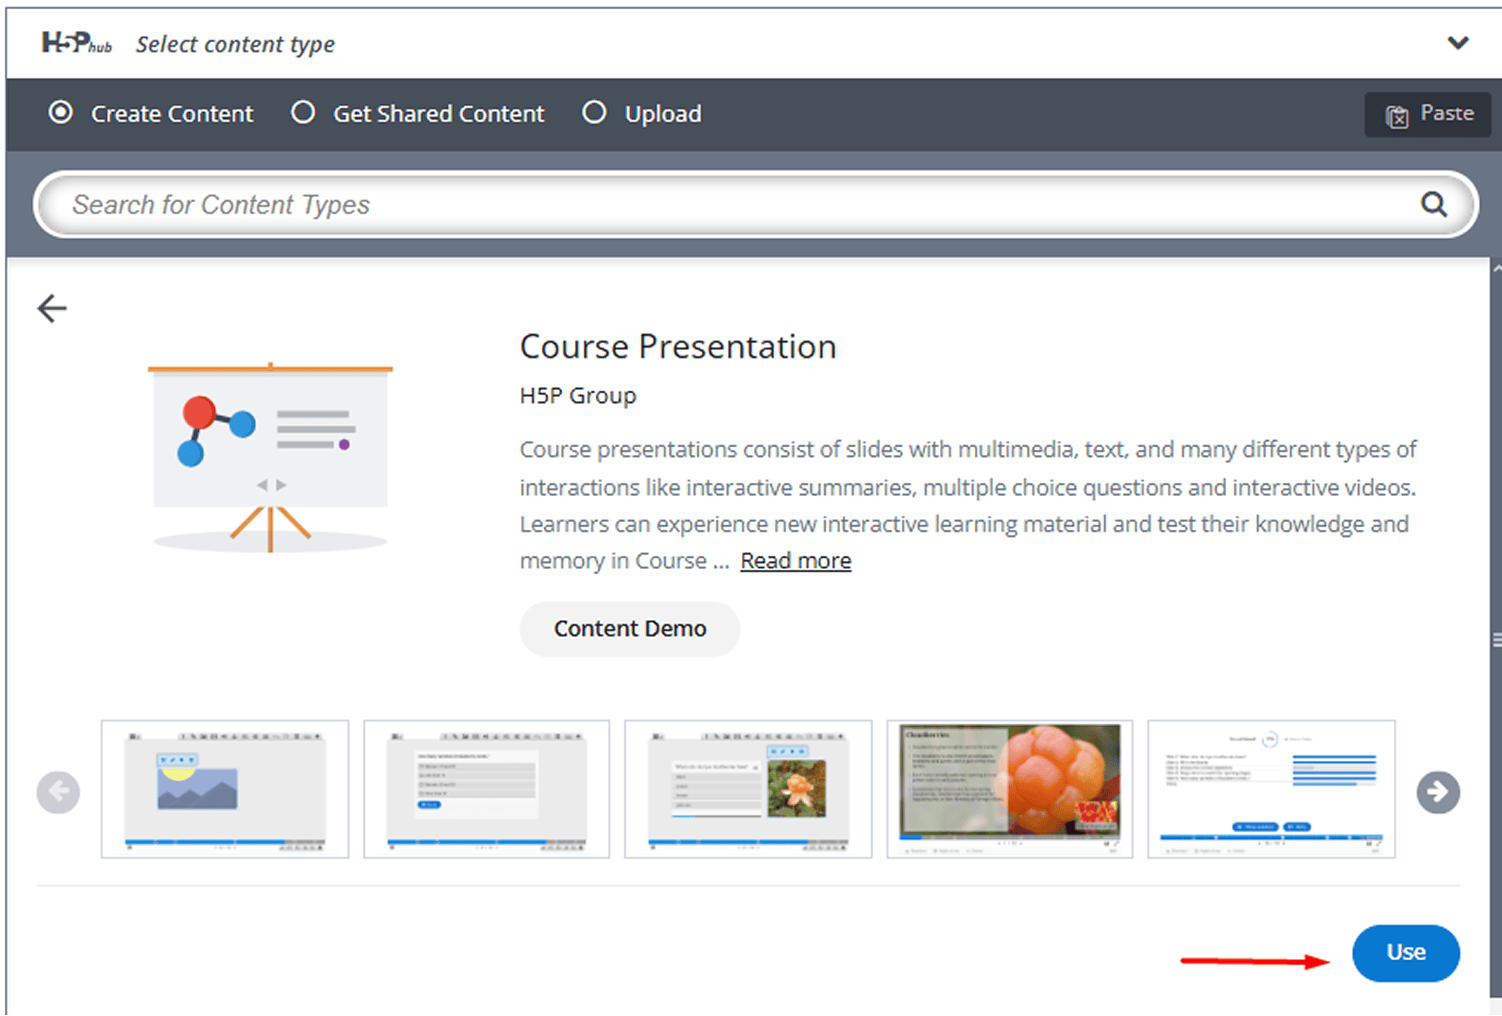Show previous screenshots with left carousel arrow

(58, 792)
